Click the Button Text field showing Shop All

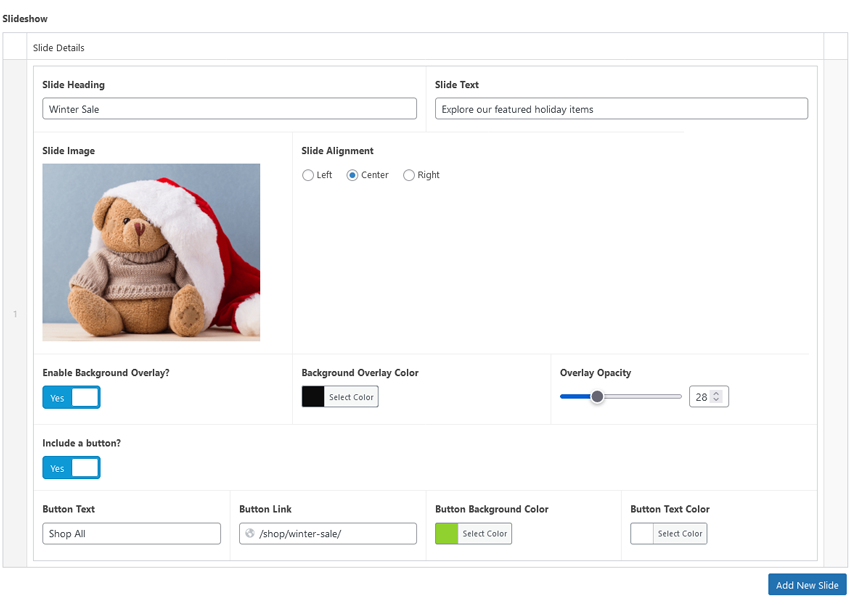[x=131, y=533]
